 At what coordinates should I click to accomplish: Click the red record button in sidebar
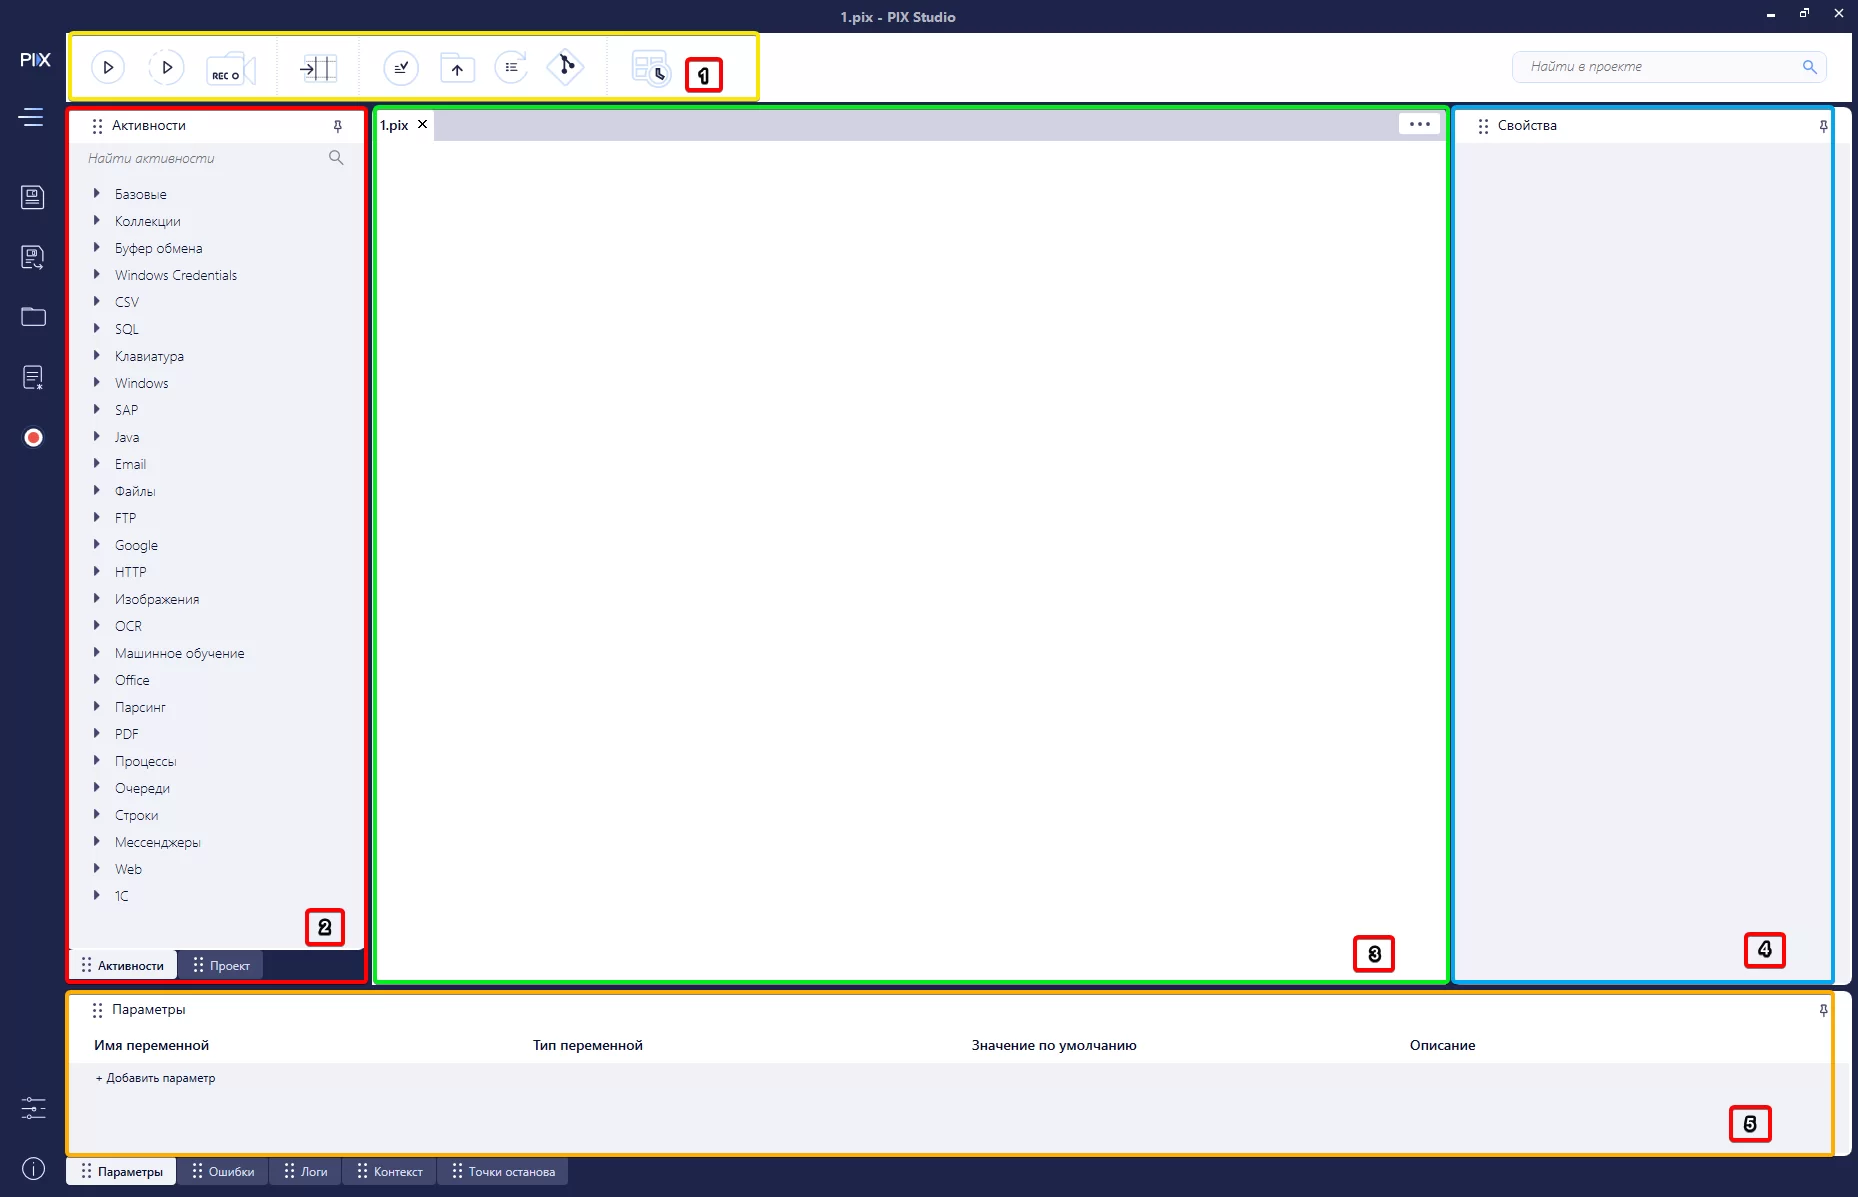pos(33,437)
